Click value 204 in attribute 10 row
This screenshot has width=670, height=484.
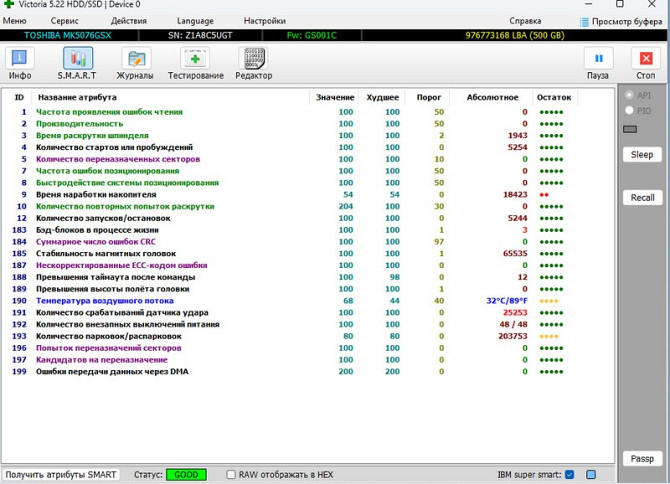click(x=346, y=206)
